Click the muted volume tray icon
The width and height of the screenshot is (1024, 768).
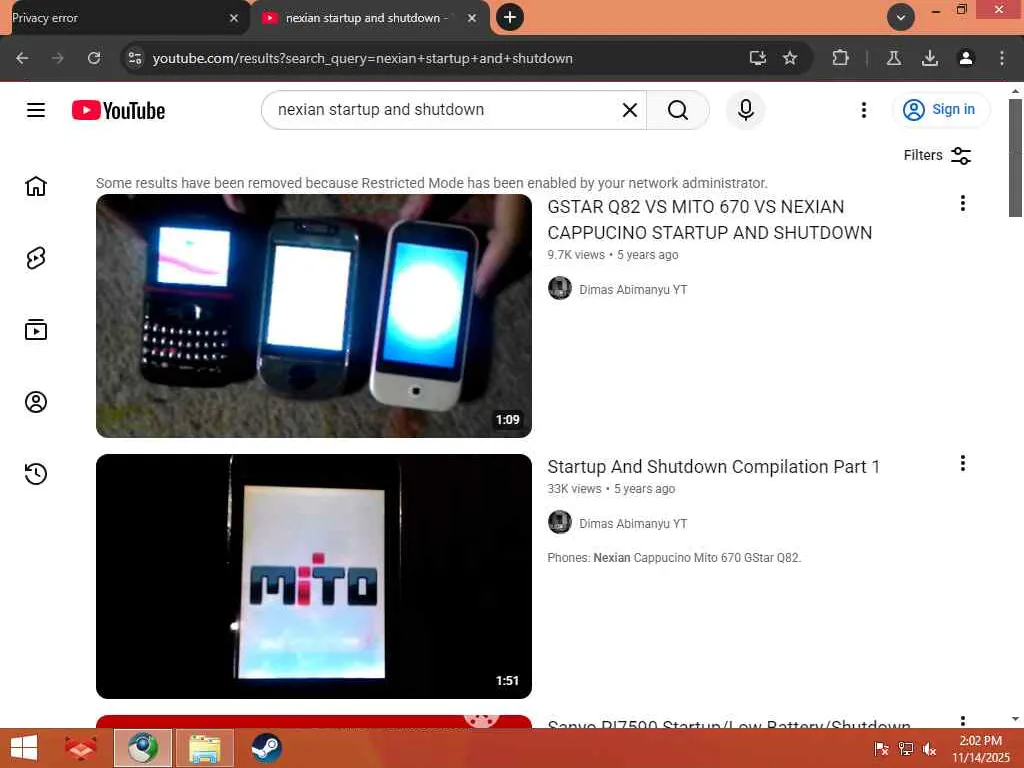(929, 748)
